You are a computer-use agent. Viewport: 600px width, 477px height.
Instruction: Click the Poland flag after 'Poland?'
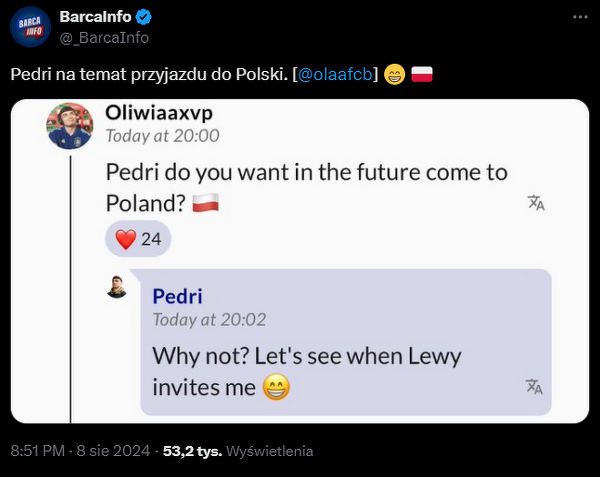tap(205, 203)
